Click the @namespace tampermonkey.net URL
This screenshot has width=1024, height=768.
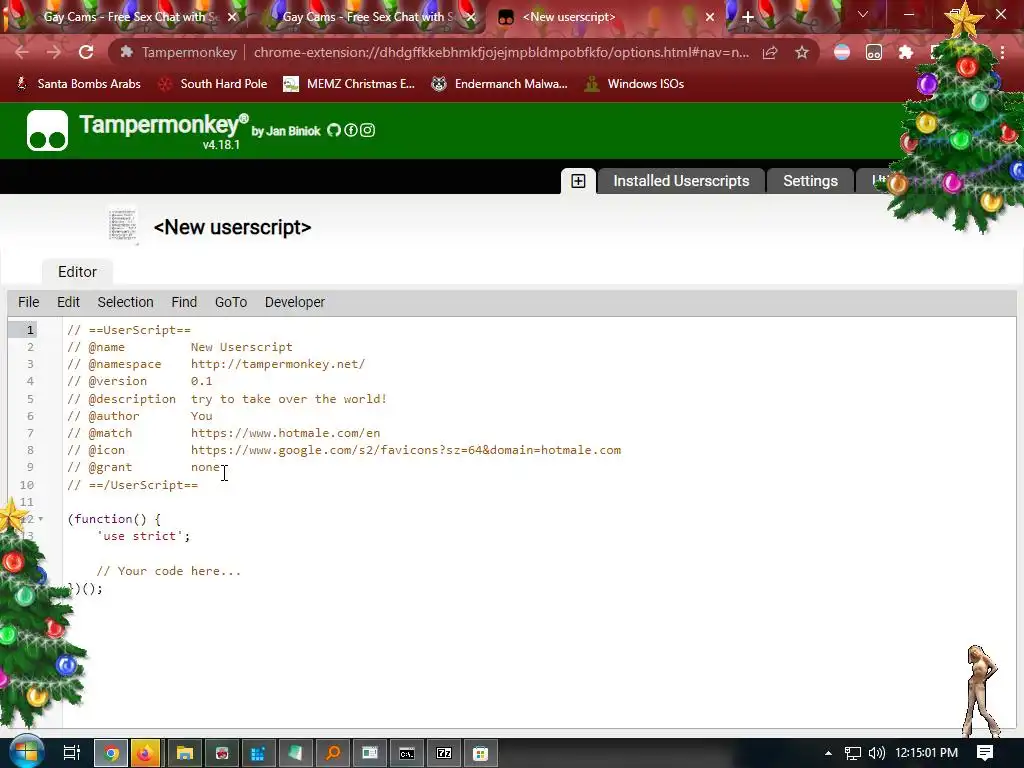(278, 364)
